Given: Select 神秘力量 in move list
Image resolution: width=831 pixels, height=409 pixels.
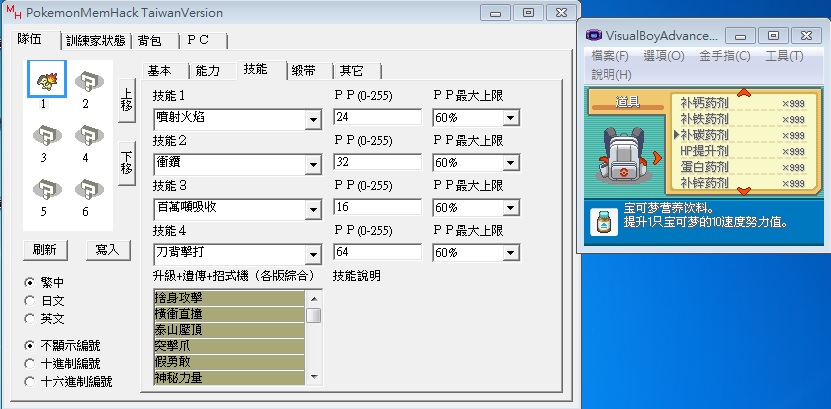Looking at the screenshot, I should (x=229, y=377).
